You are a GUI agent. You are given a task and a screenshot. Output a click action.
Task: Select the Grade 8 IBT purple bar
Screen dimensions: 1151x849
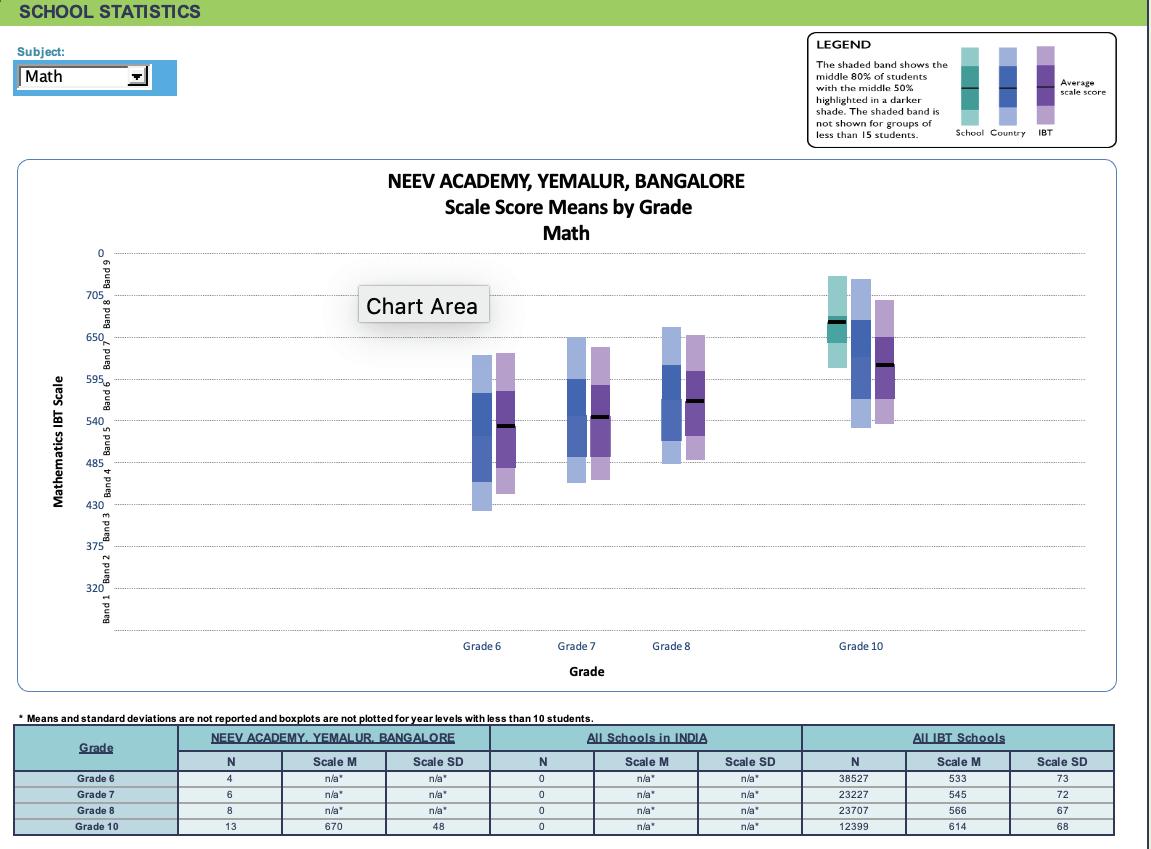click(695, 398)
